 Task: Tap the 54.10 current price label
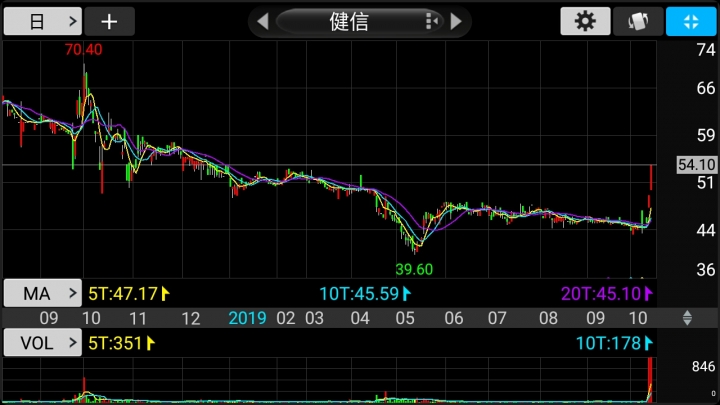(x=697, y=164)
